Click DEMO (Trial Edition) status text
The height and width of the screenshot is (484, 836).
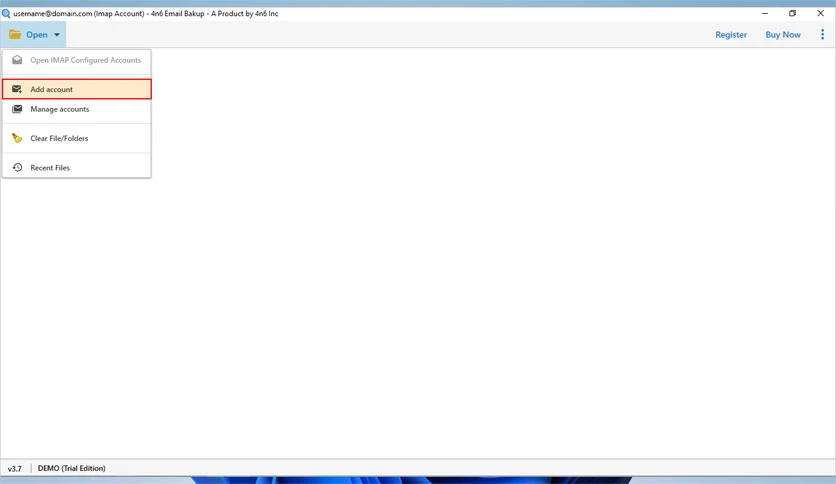(71, 468)
